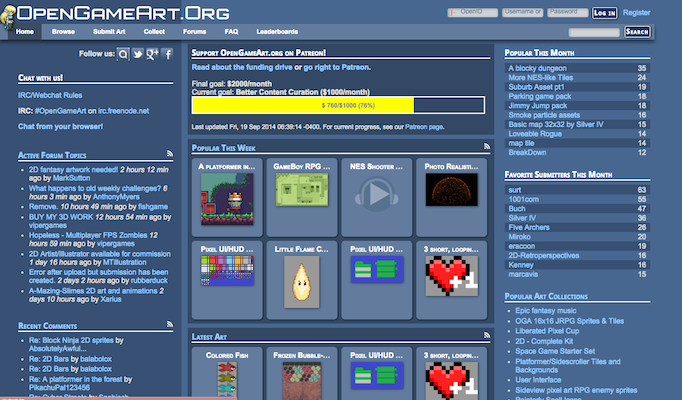This screenshot has height=400, width=682.
Task: Open 3 short, loopin... heart thumbnail in Popular This Week
Action: pos(451,276)
